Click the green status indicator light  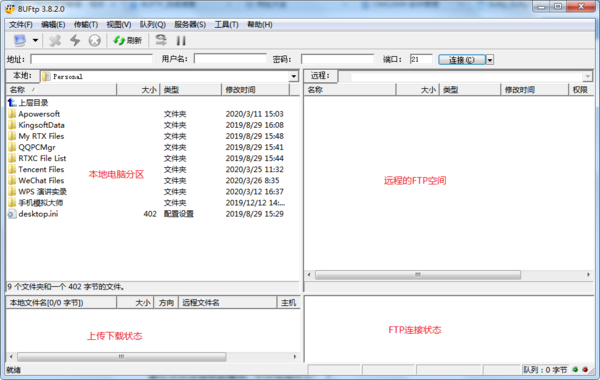point(575,369)
